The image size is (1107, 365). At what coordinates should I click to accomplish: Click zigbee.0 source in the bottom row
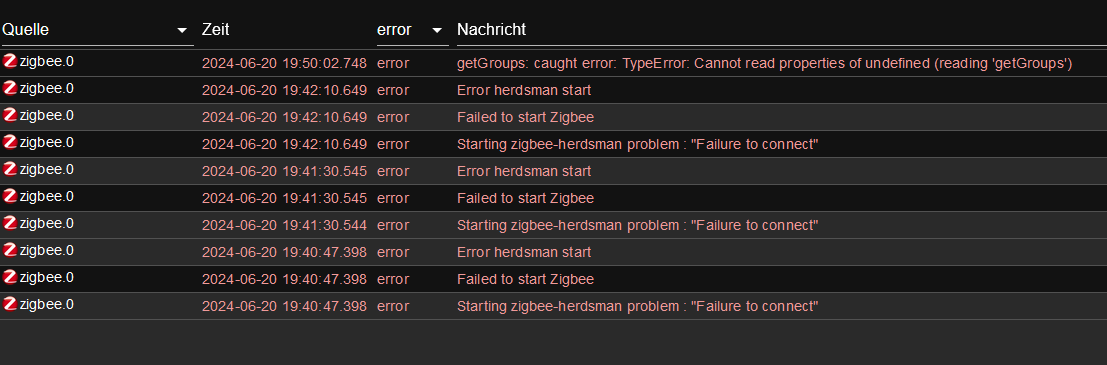point(47,304)
